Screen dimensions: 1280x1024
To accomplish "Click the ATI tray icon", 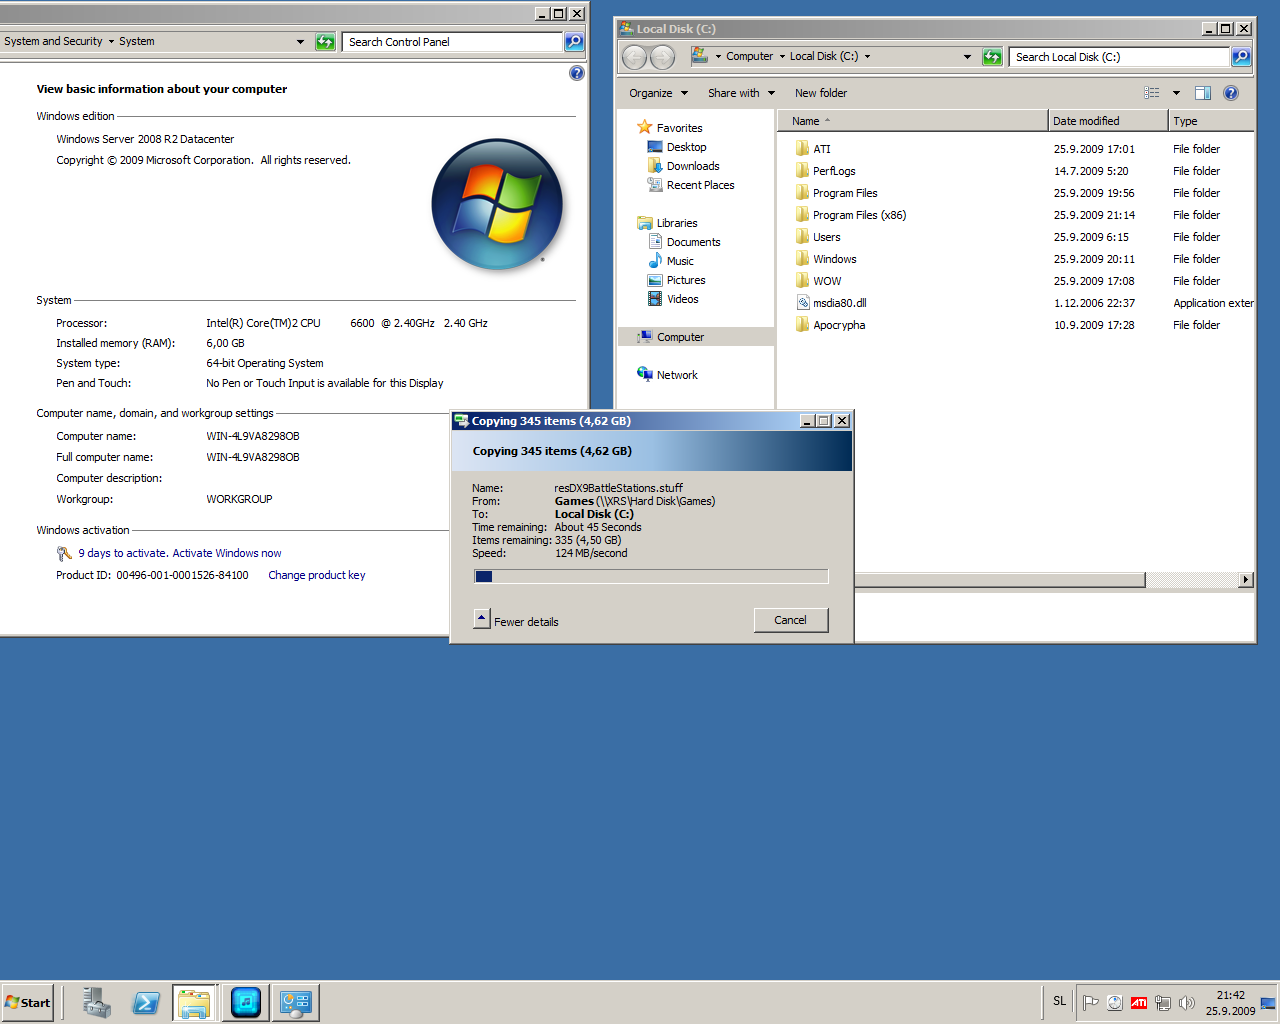I will (1139, 1003).
